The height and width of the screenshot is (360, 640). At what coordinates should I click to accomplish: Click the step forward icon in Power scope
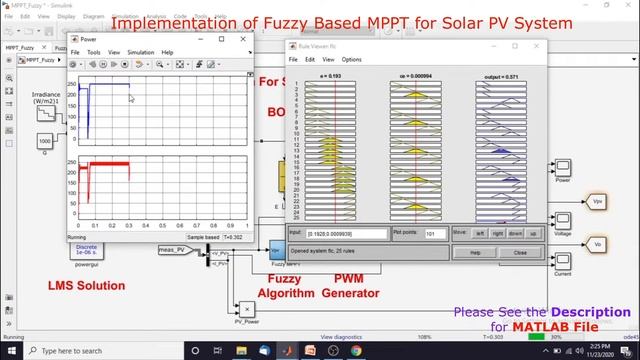coord(114,64)
